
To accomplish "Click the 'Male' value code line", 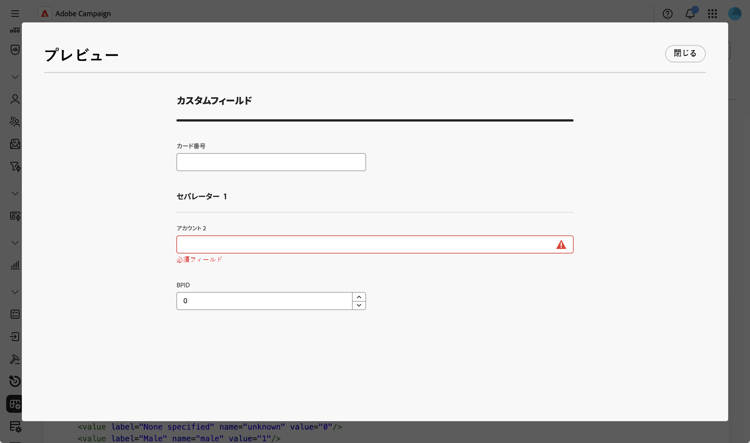I will pyautogui.click(x=179, y=438).
